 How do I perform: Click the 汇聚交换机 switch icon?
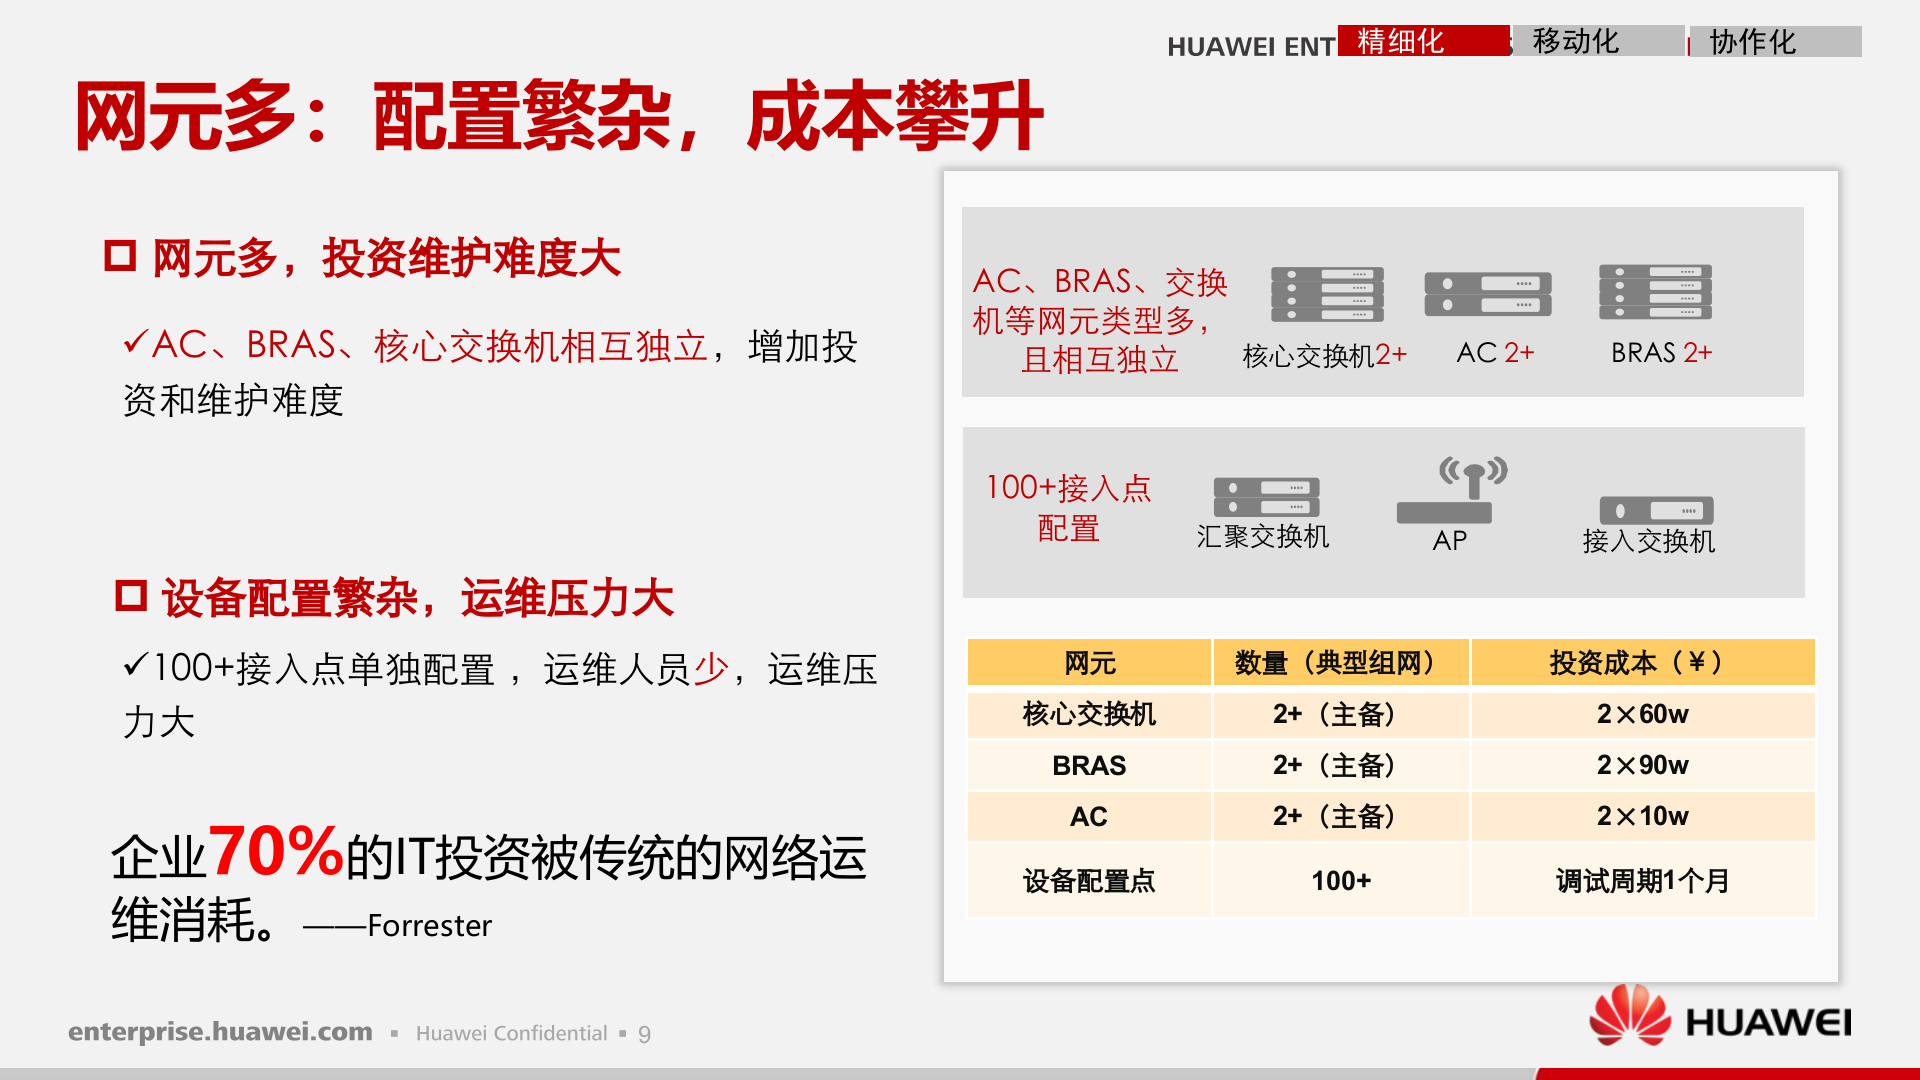pyautogui.click(x=1268, y=495)
